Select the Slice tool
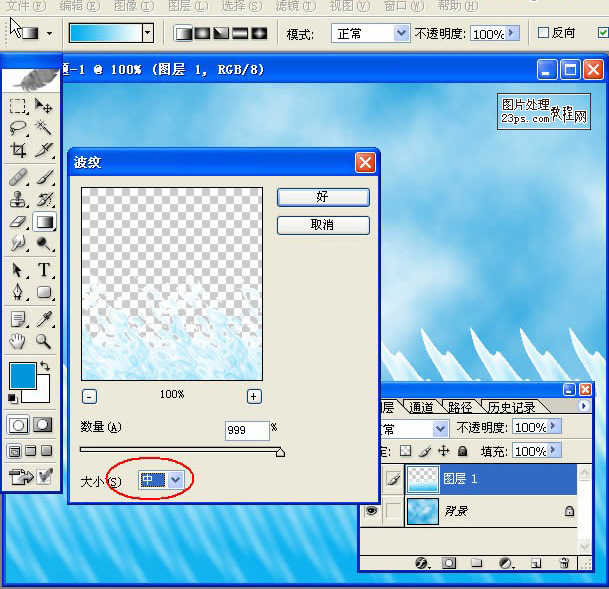 (x=43, y=150)
